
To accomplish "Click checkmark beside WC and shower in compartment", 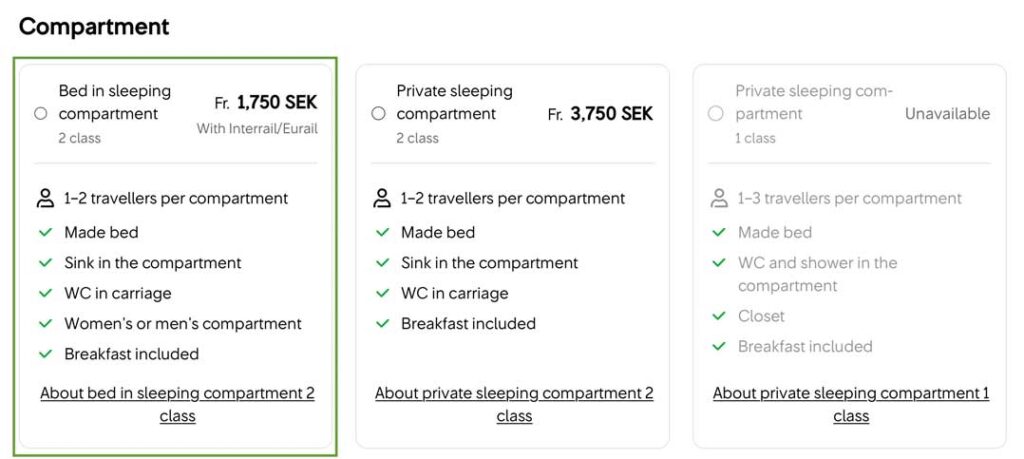I will [x=719, y=263].
